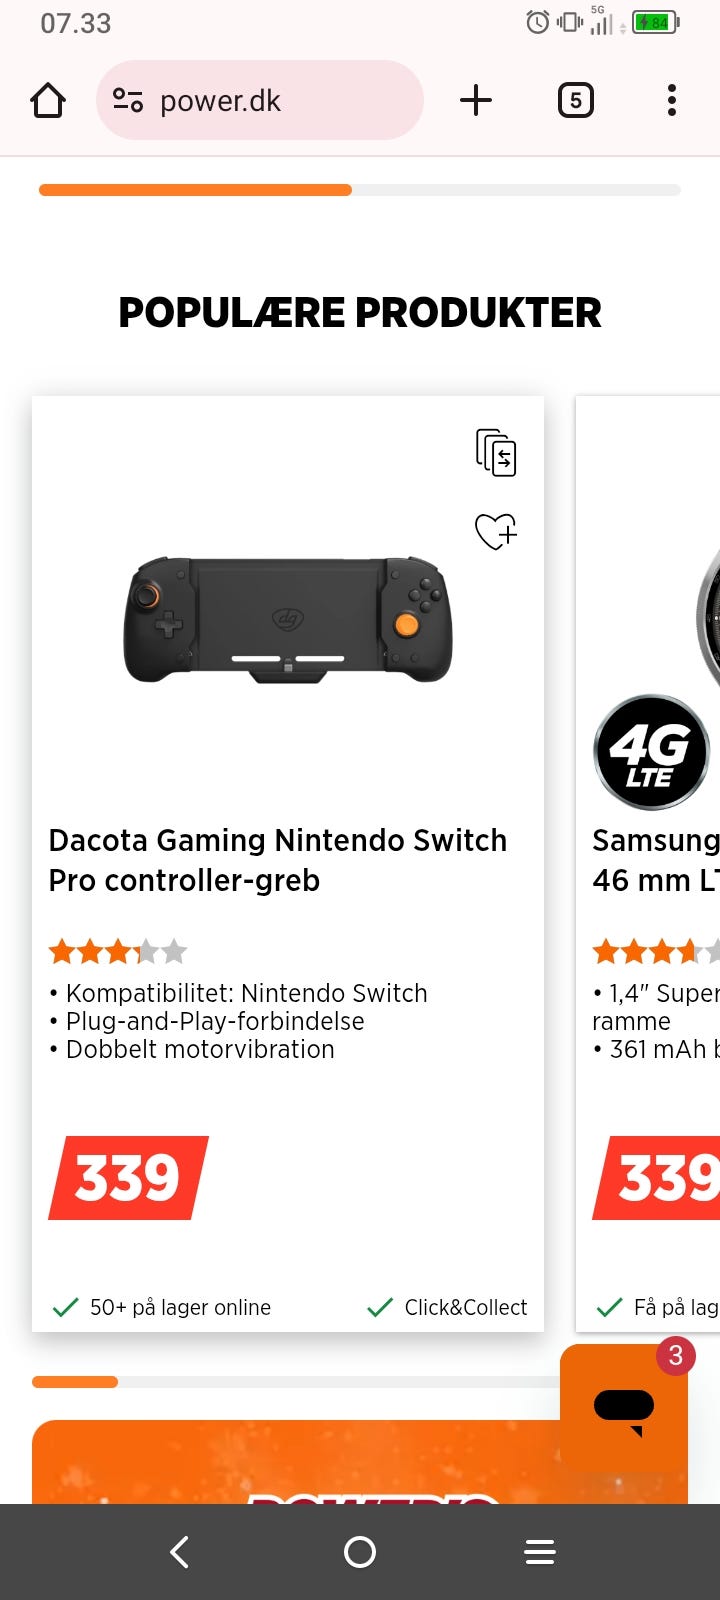Click the product carousel scroll indicator
This screenshot has height=1600, width=720.
pos(75,1382)
